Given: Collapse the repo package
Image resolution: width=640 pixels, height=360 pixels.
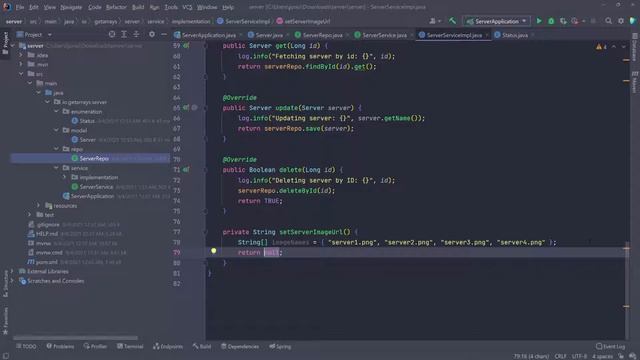Looking at the screenshot, I should pos(56,149).
